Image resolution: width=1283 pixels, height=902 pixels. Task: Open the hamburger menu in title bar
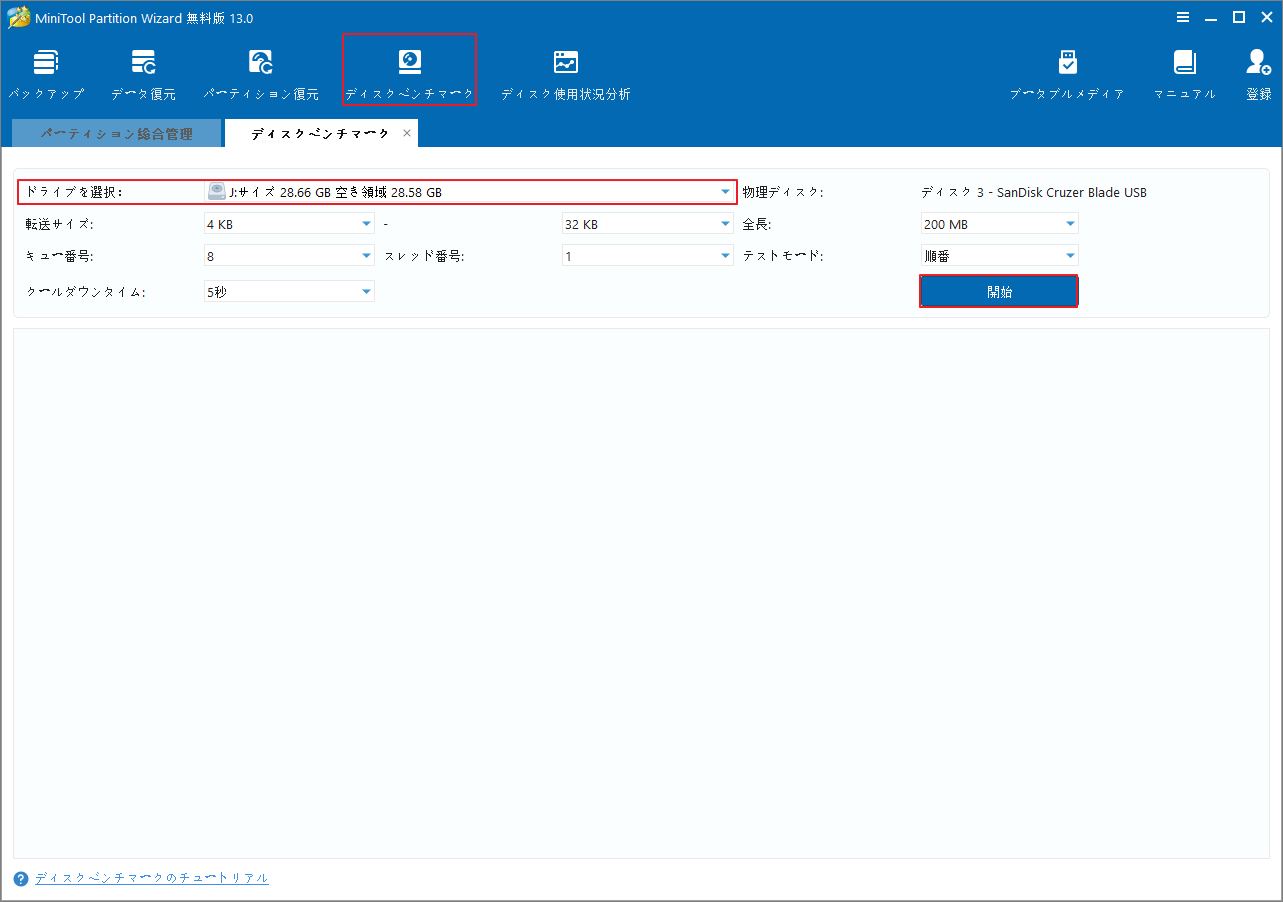point(1183,17)
